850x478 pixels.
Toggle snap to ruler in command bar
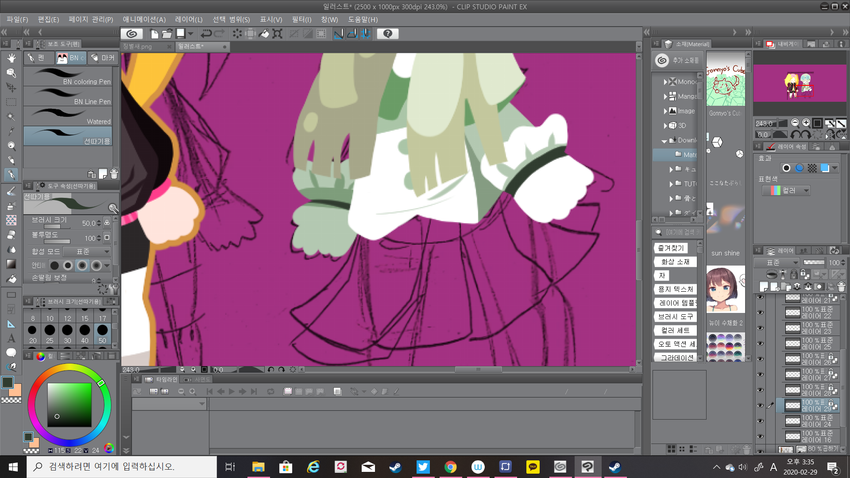338,34
